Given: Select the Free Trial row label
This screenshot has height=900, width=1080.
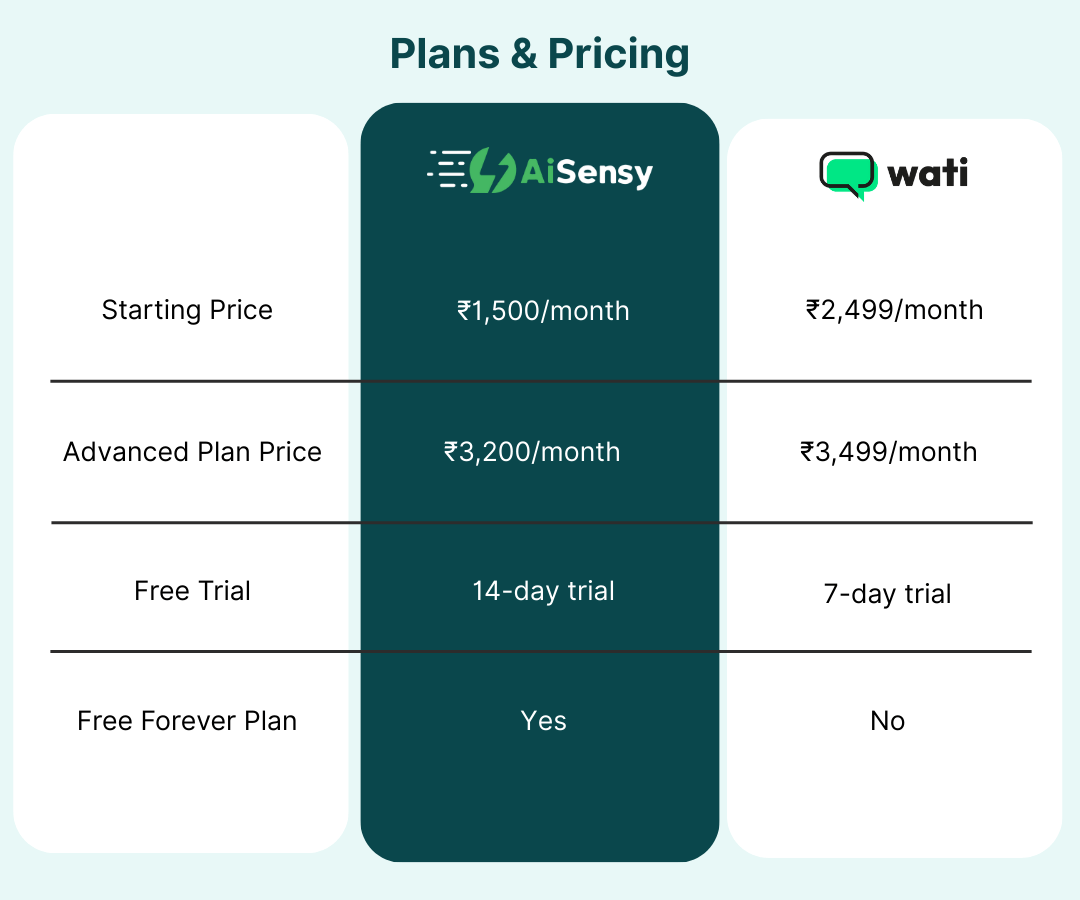Looking at the screenshot, I should (192, 591).
